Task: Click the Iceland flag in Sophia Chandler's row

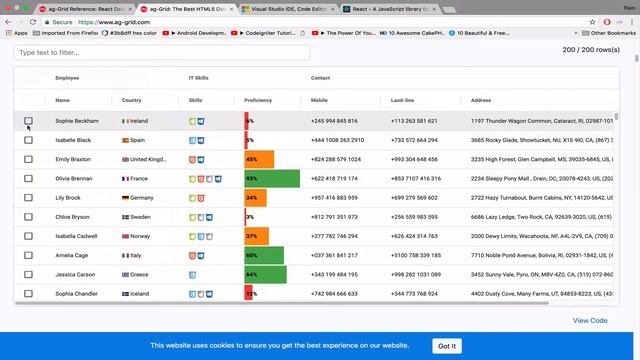Action: (125, 294)
